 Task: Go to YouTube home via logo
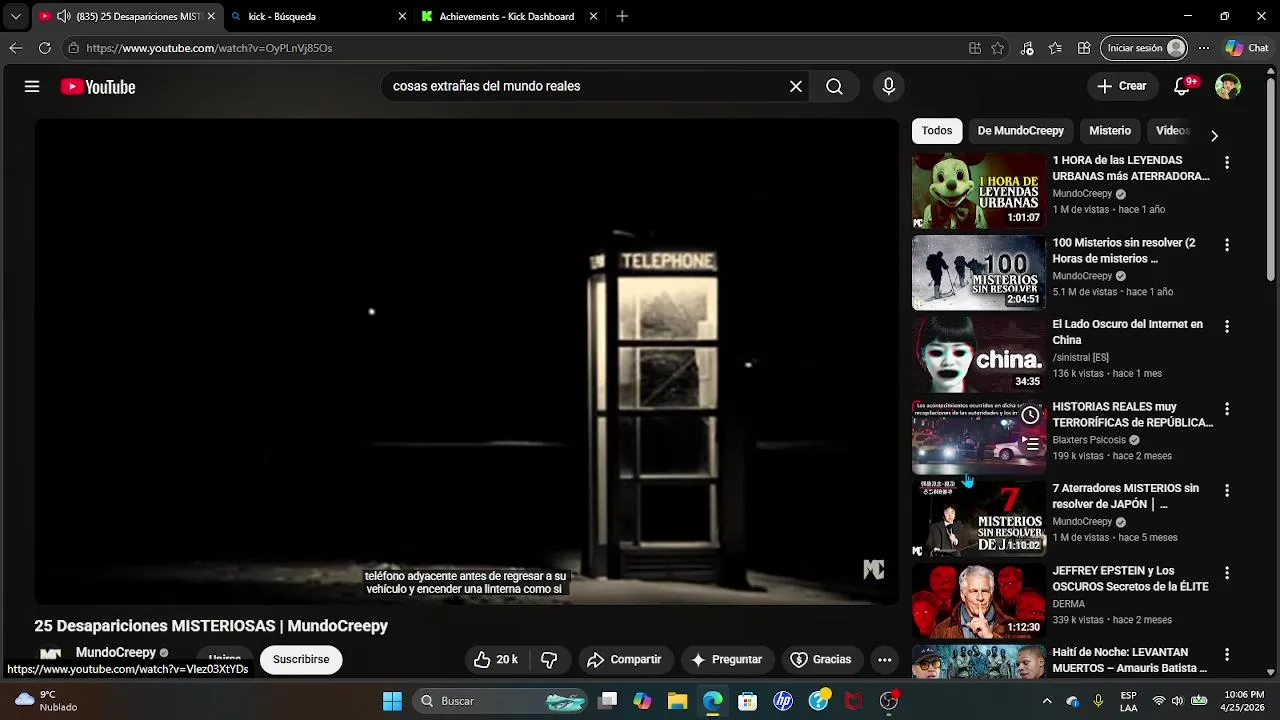[x=98, y=87]
